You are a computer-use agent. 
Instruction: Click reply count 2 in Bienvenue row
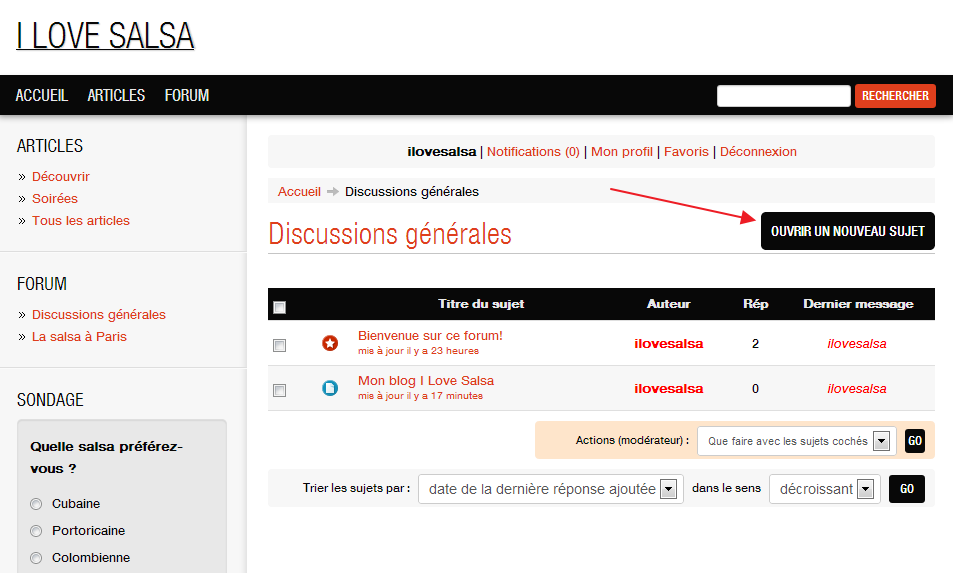coord(755,344)
